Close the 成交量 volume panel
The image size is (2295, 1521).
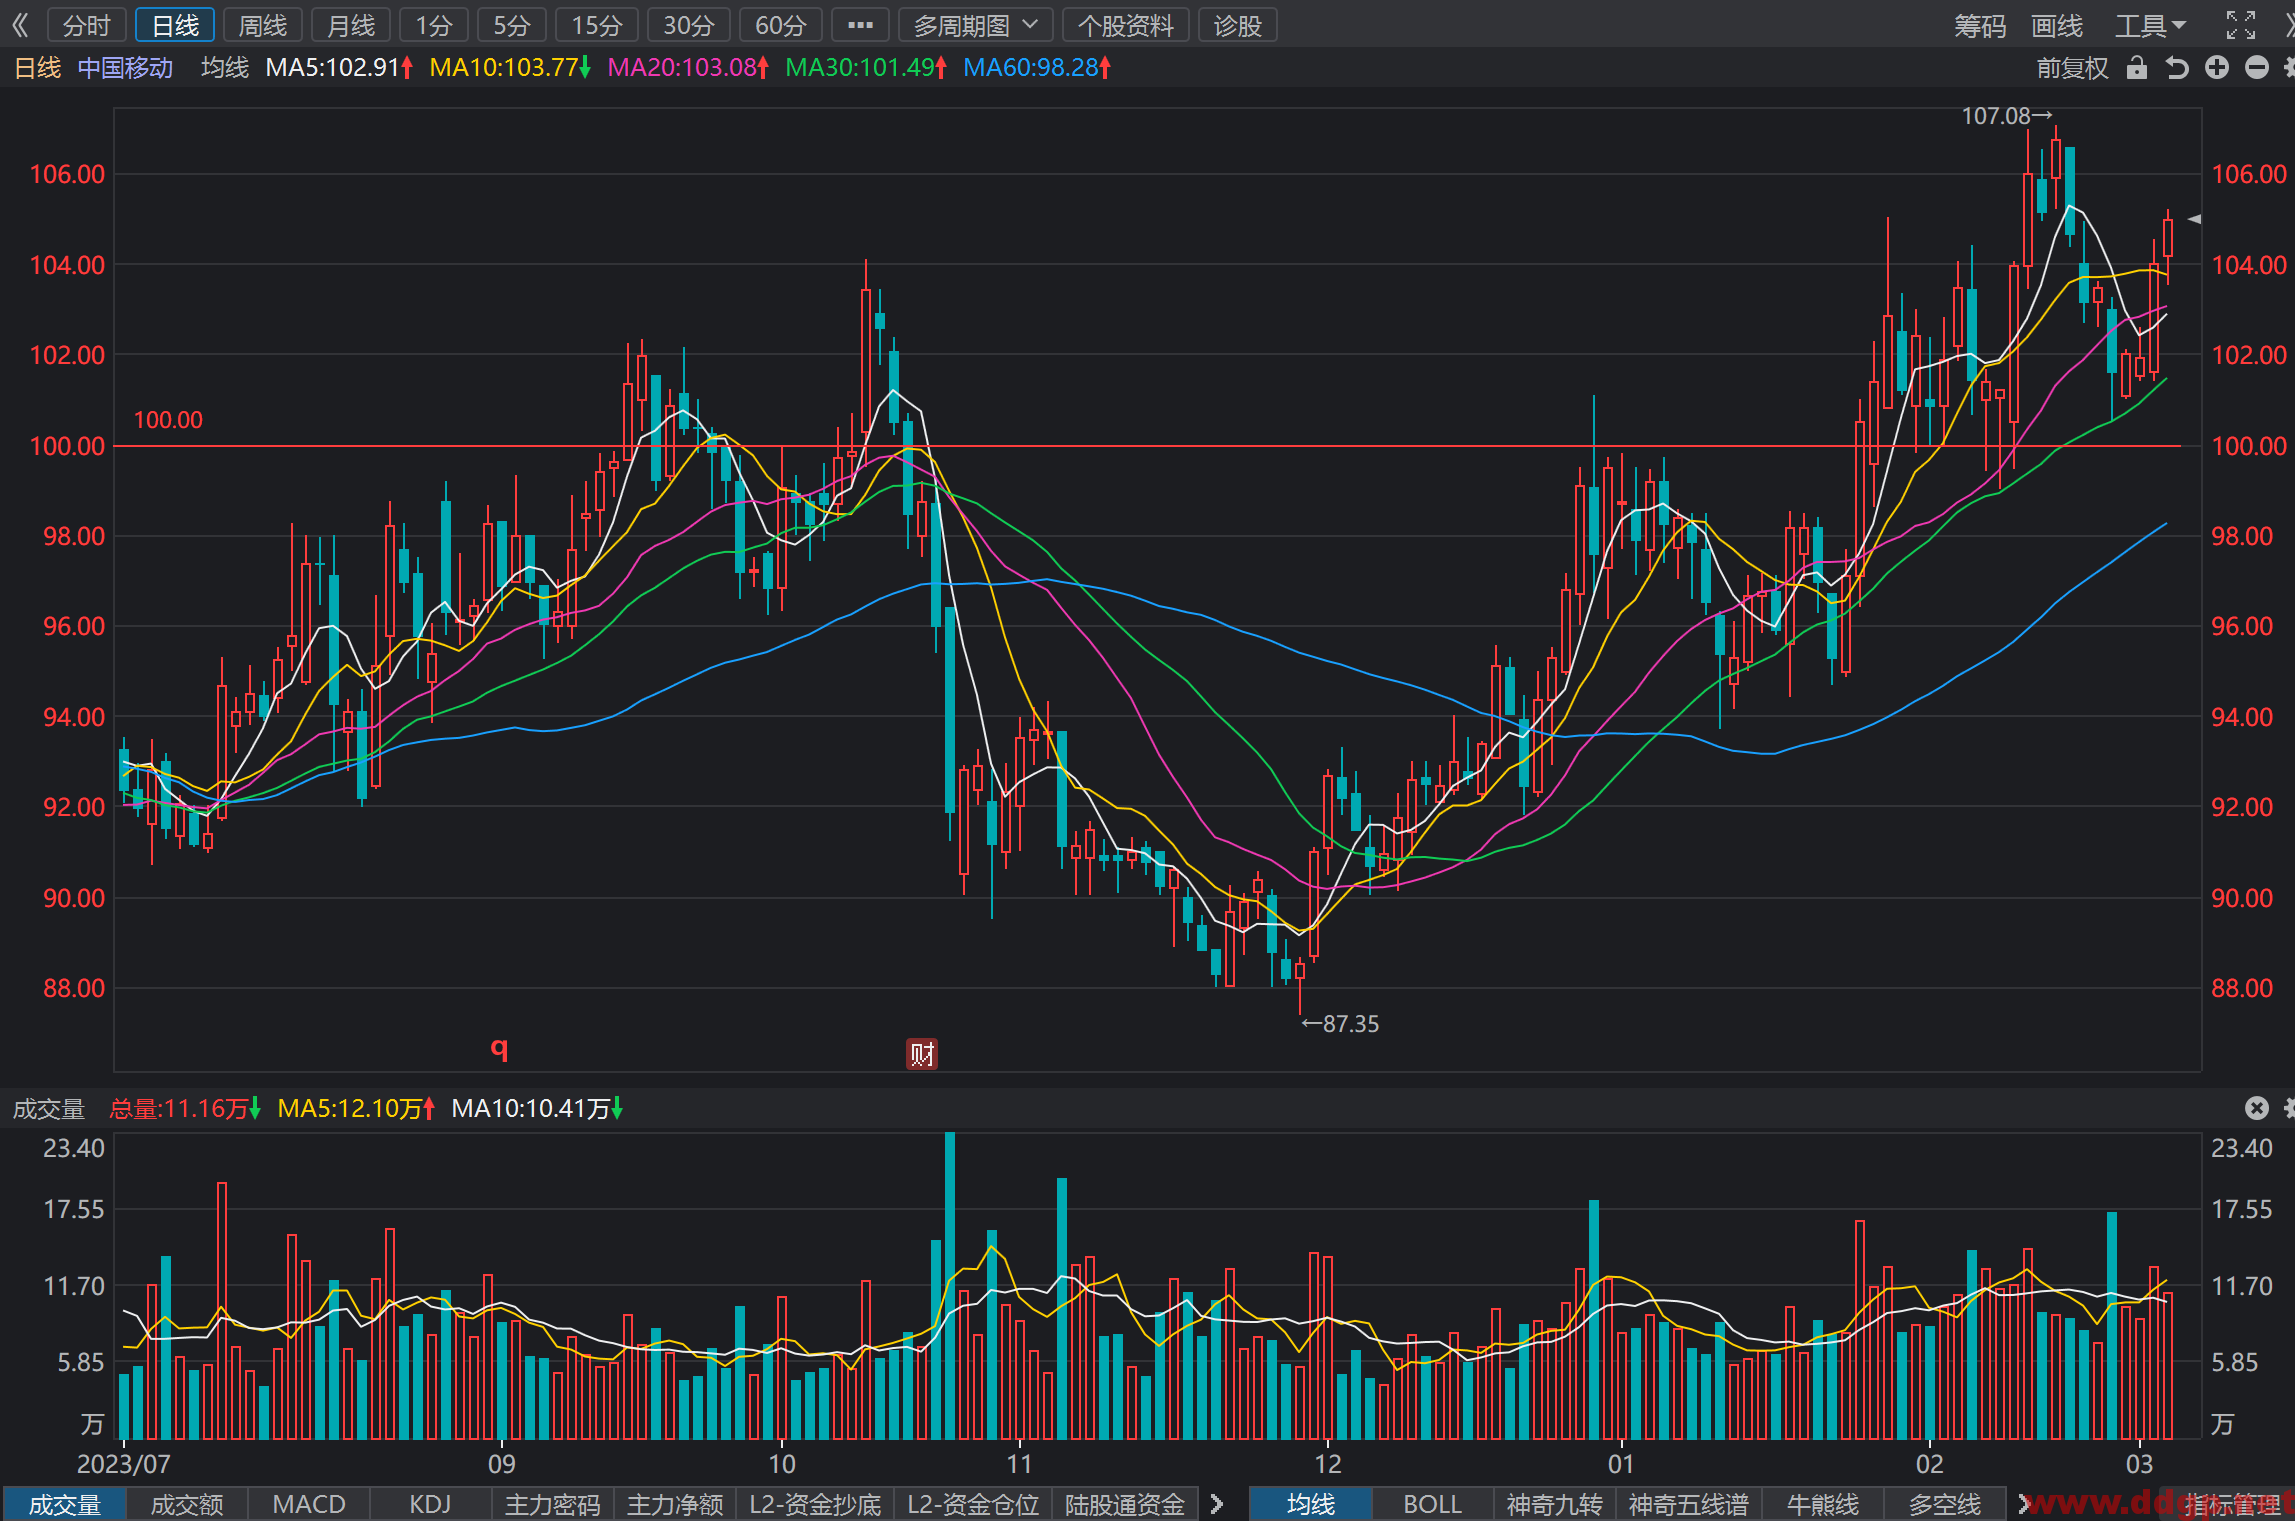pyautogui.click(x=2257, y=1108)
